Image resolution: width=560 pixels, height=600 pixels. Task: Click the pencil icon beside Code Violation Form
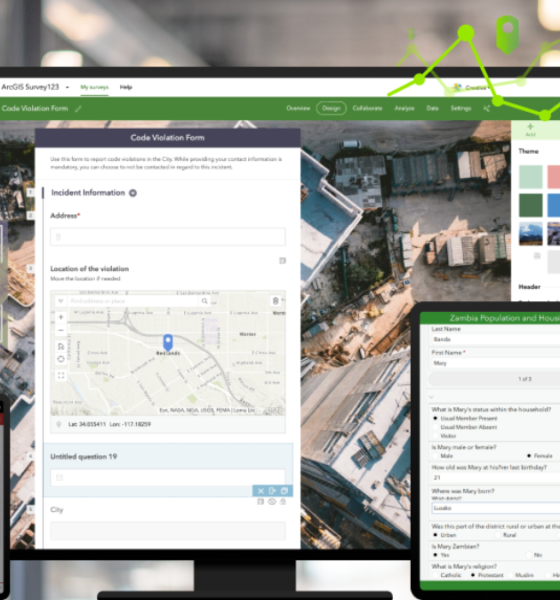78,109
